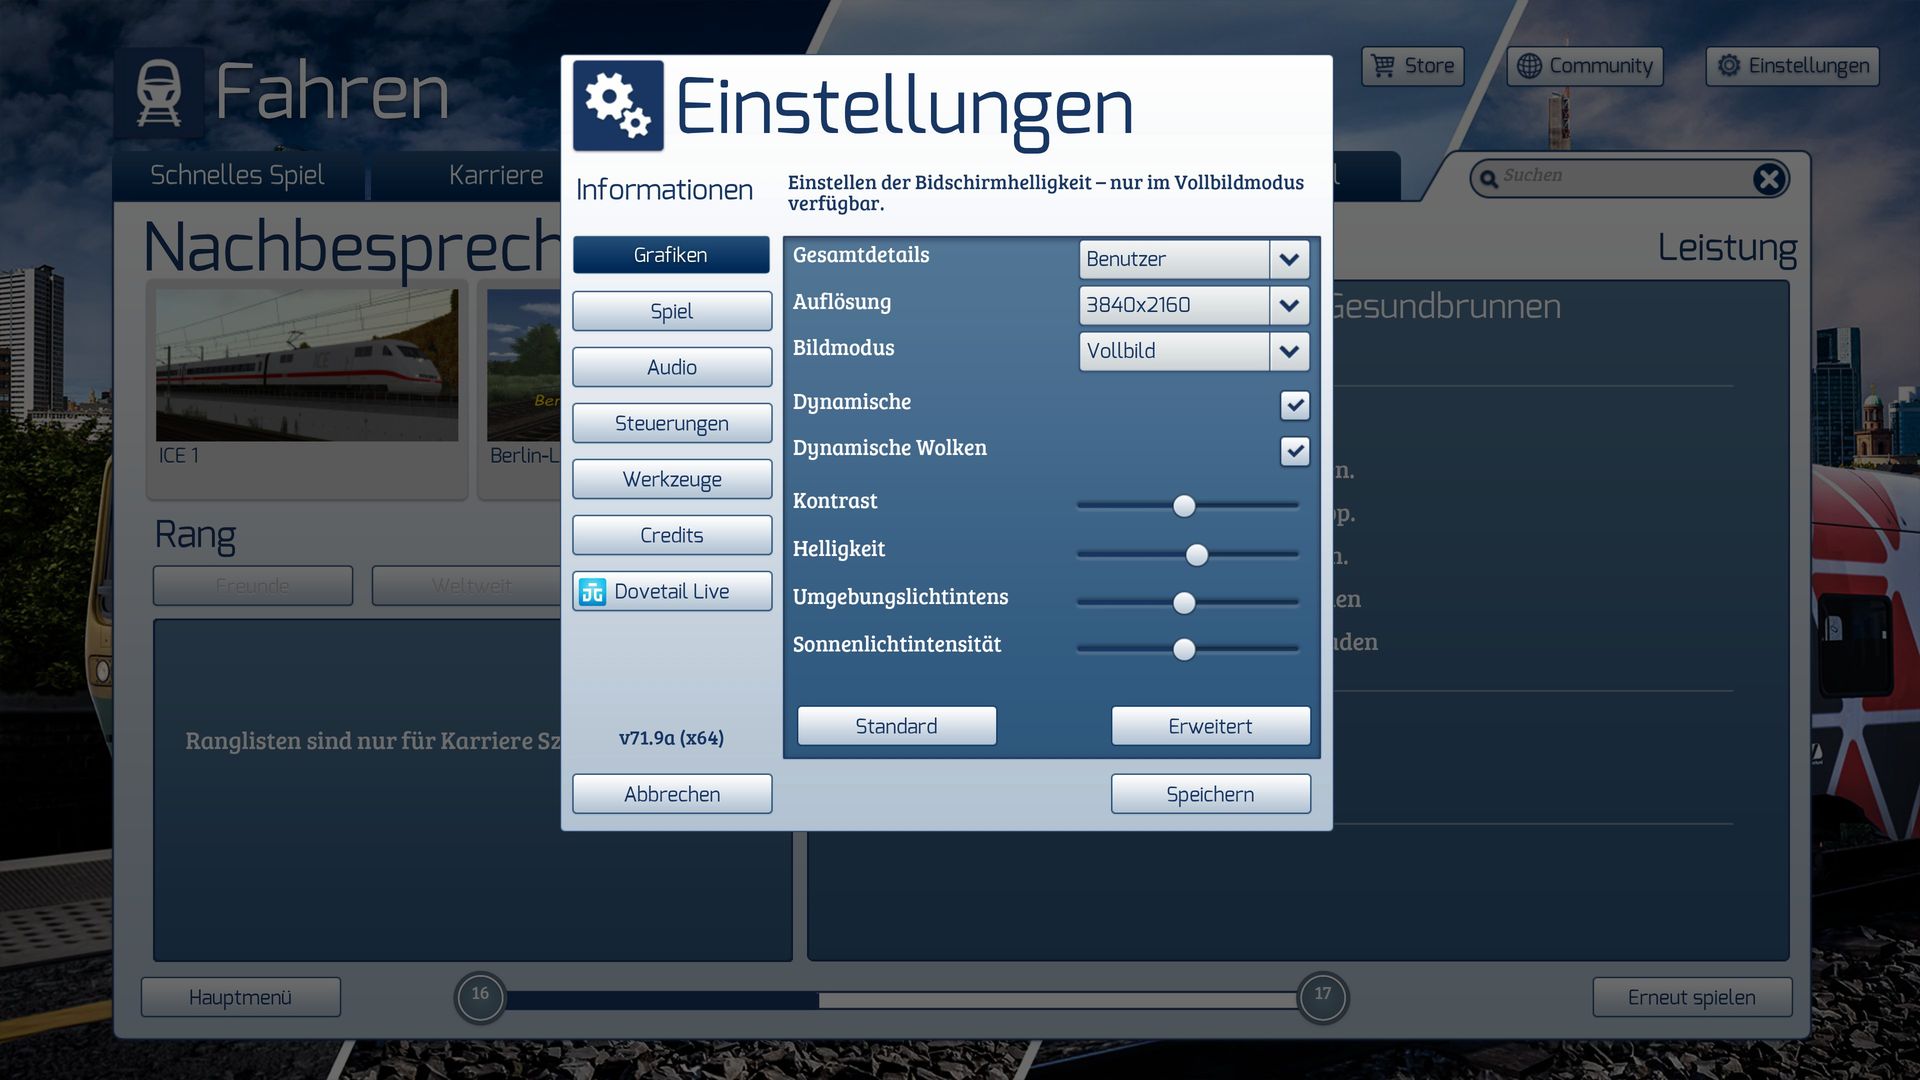
Task: Toggle the Dynamische checkbox
Action: 1294,405
